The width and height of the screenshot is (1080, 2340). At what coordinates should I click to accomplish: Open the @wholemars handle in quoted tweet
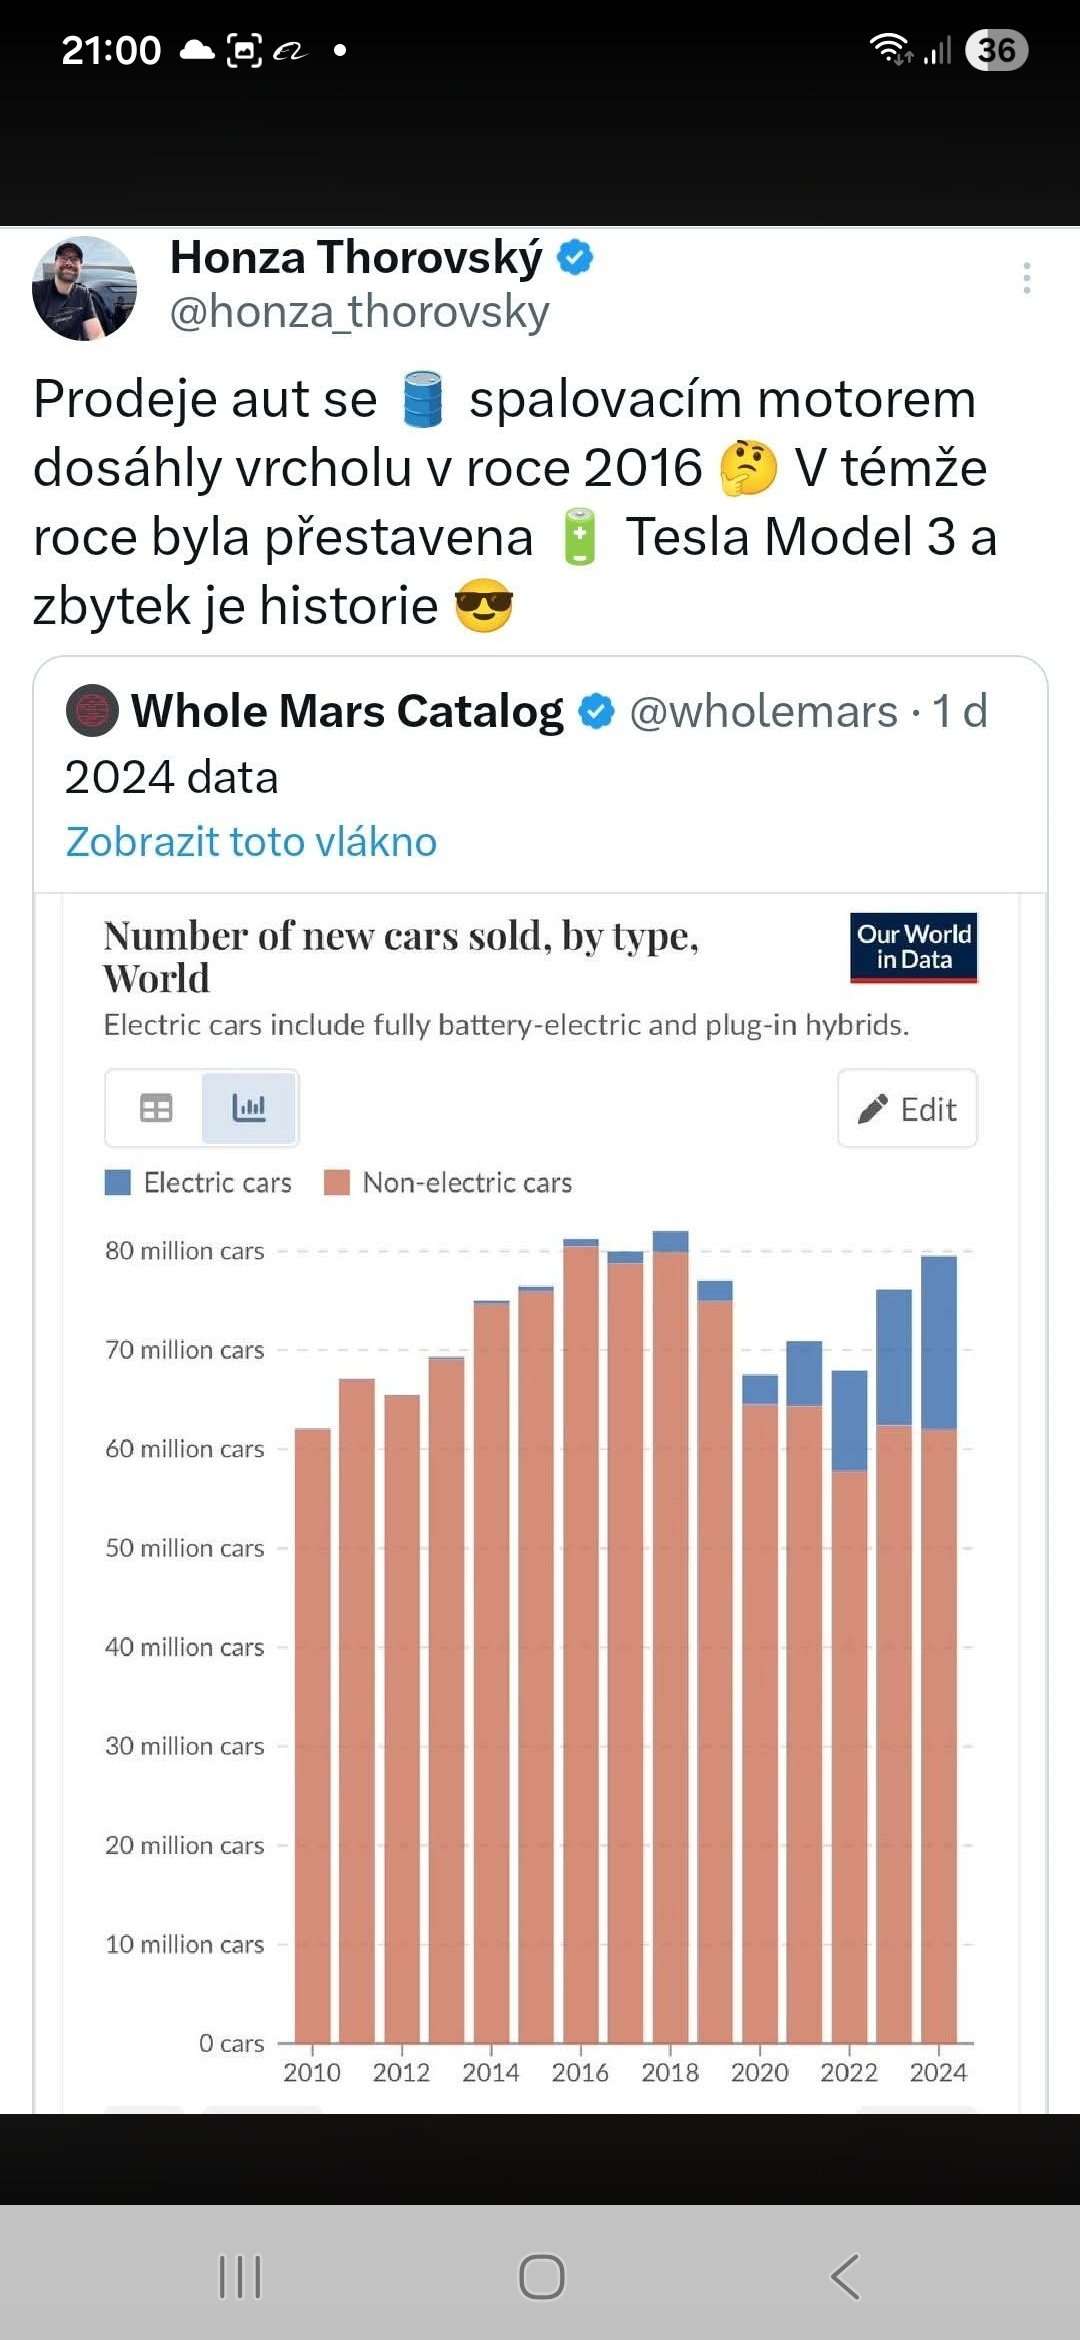(x=763, y=712)
